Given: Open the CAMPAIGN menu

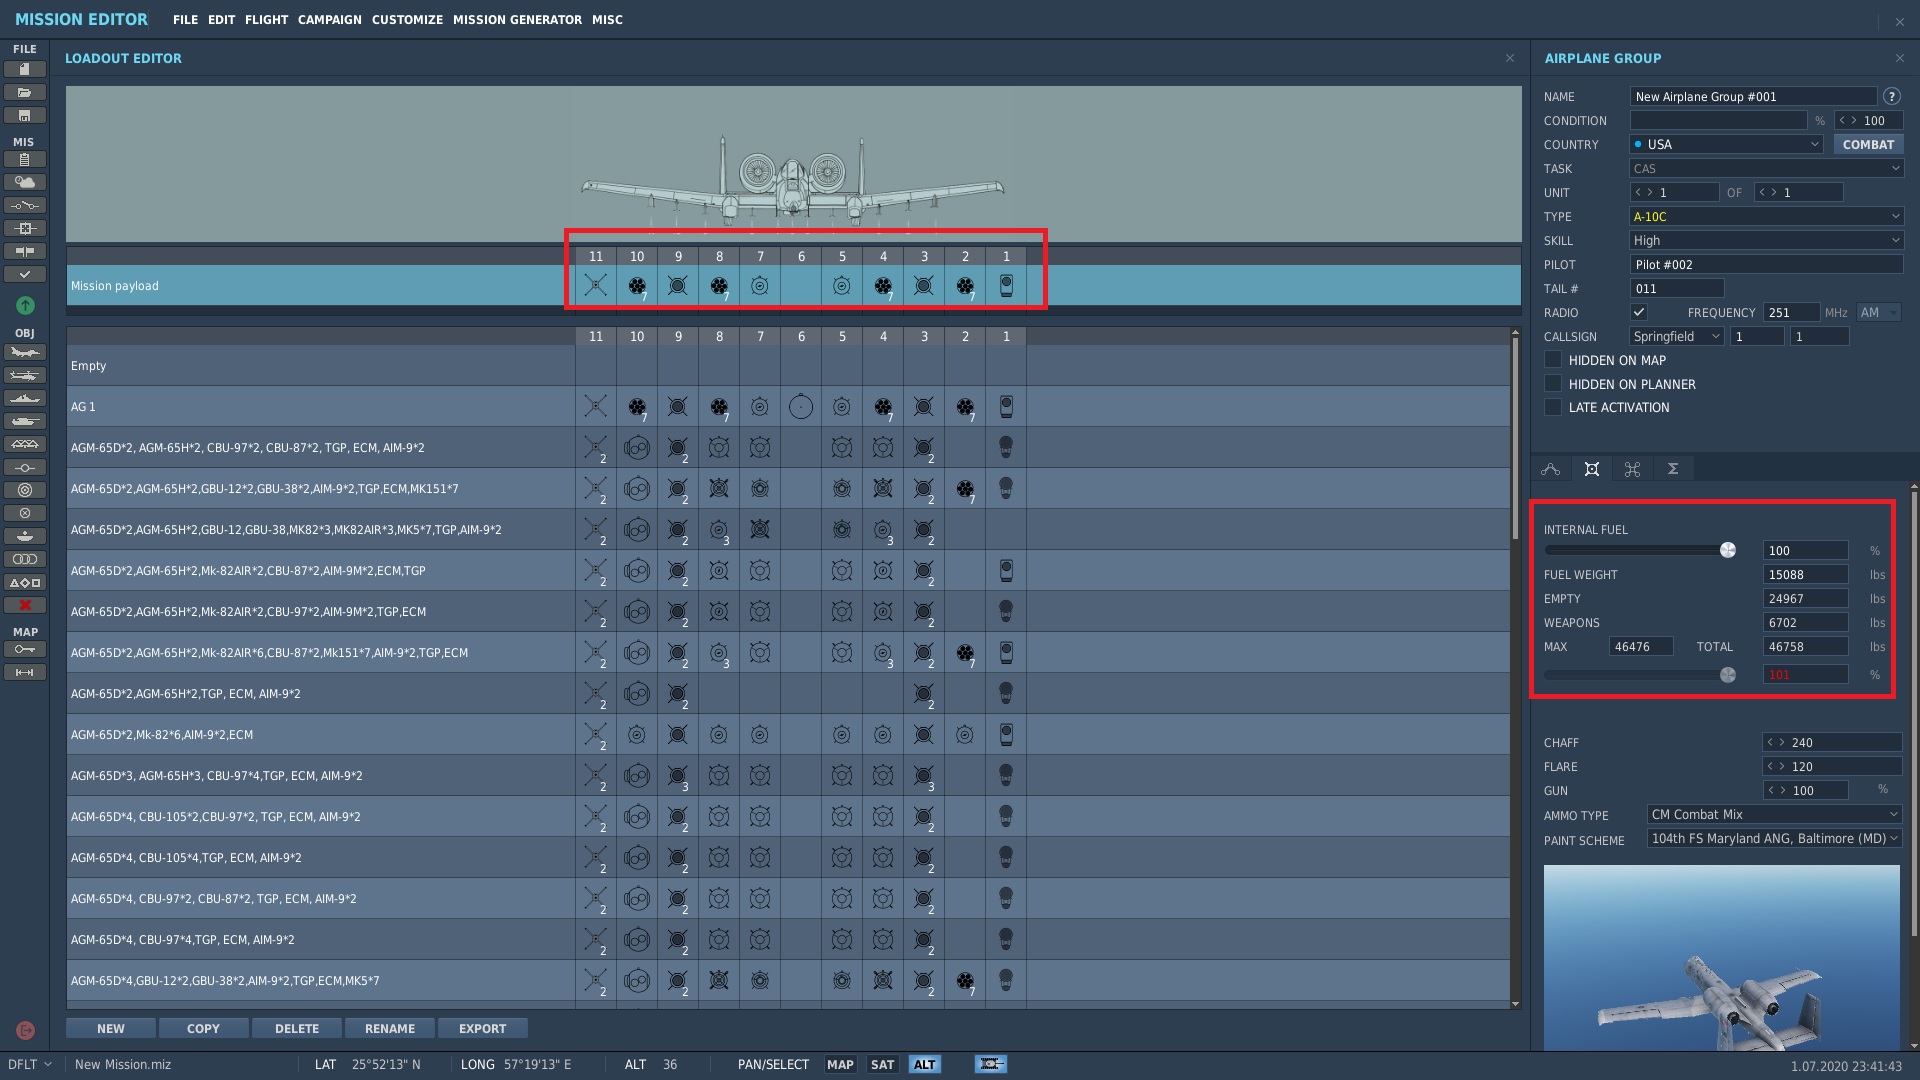Looking at the screenshot, I should pyautogui.click(x=329, y=19).
